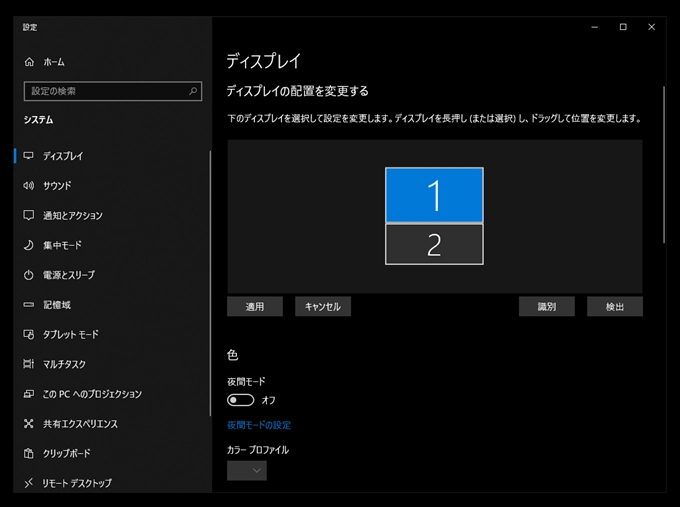This screenshot has width=680, height=507.
Task: Select display 2 in arrangement
Action: [x=434, y=244]
